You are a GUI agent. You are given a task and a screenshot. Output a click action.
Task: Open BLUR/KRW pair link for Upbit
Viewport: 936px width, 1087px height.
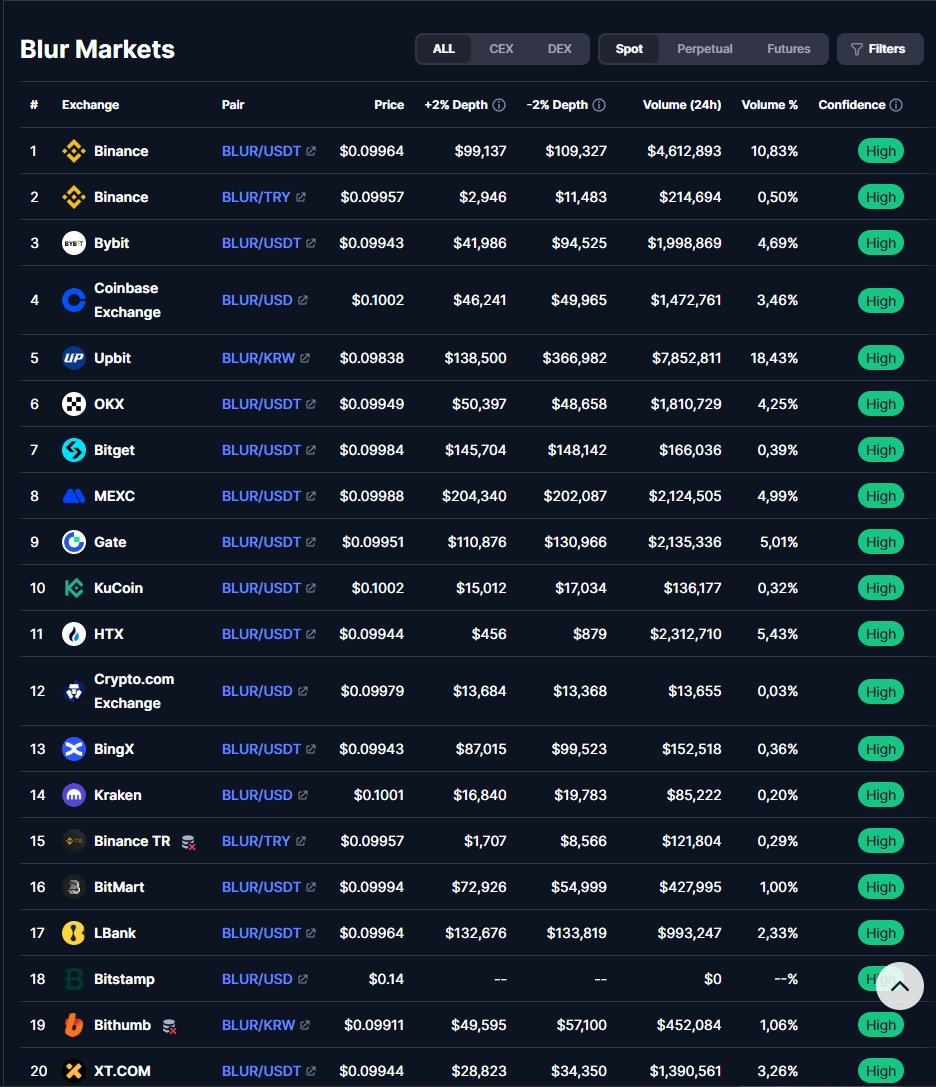pyautogui.click(x=266, y=358)
